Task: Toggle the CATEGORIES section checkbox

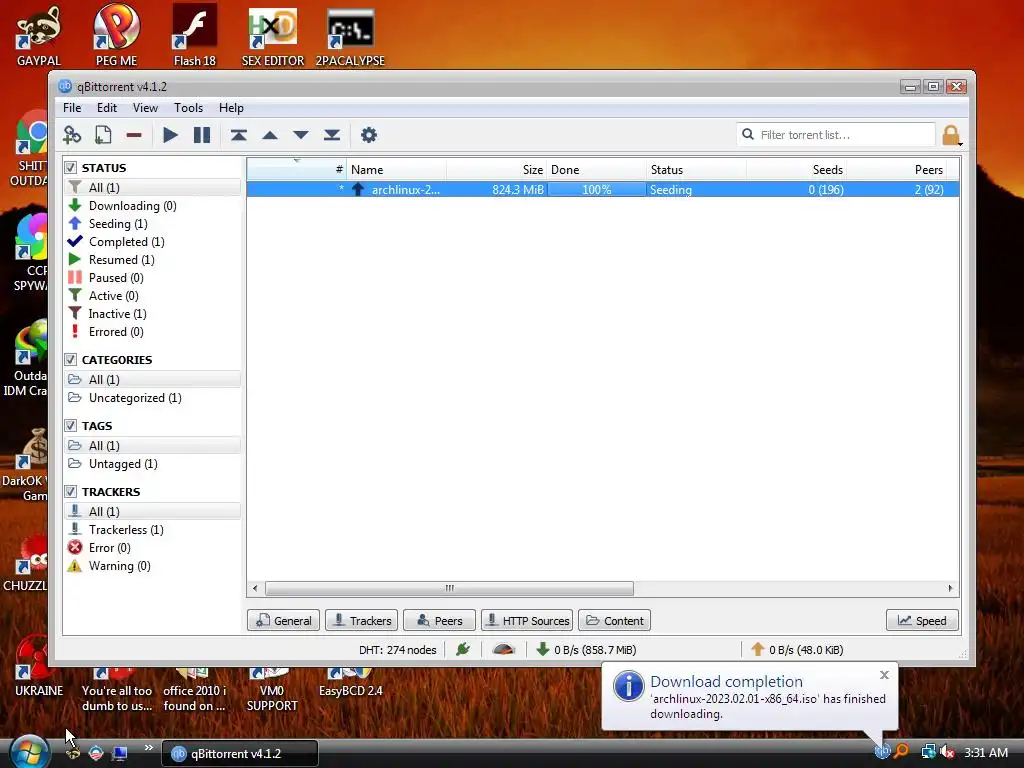Action: tap(71, 360)
